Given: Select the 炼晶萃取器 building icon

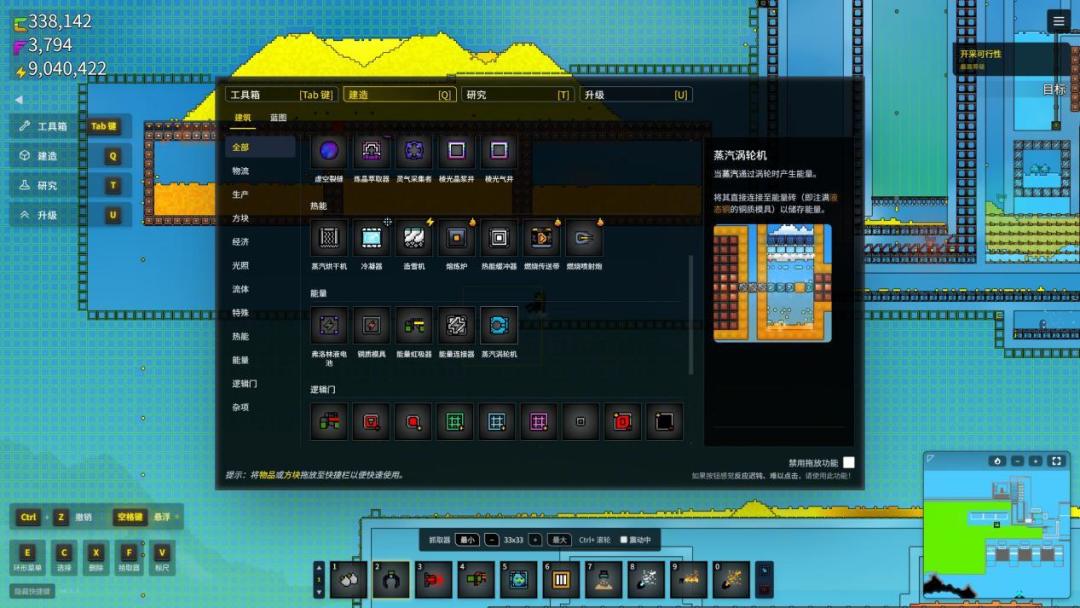Looking at the screenshot, I should point(371,151).
